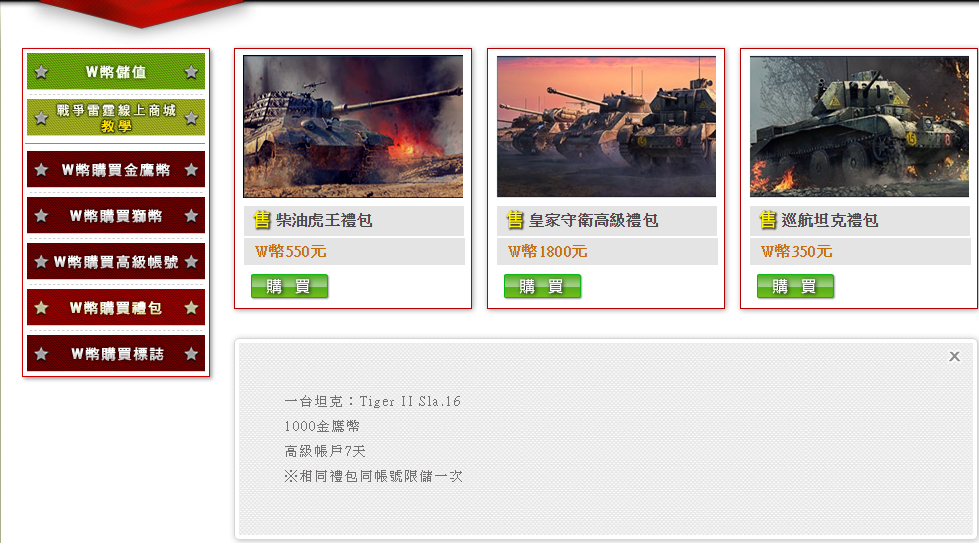The image size is (979, 546).
Task: Buy the 皇家守衛高級禮包 with 購買 button
Action: point(542,286)
